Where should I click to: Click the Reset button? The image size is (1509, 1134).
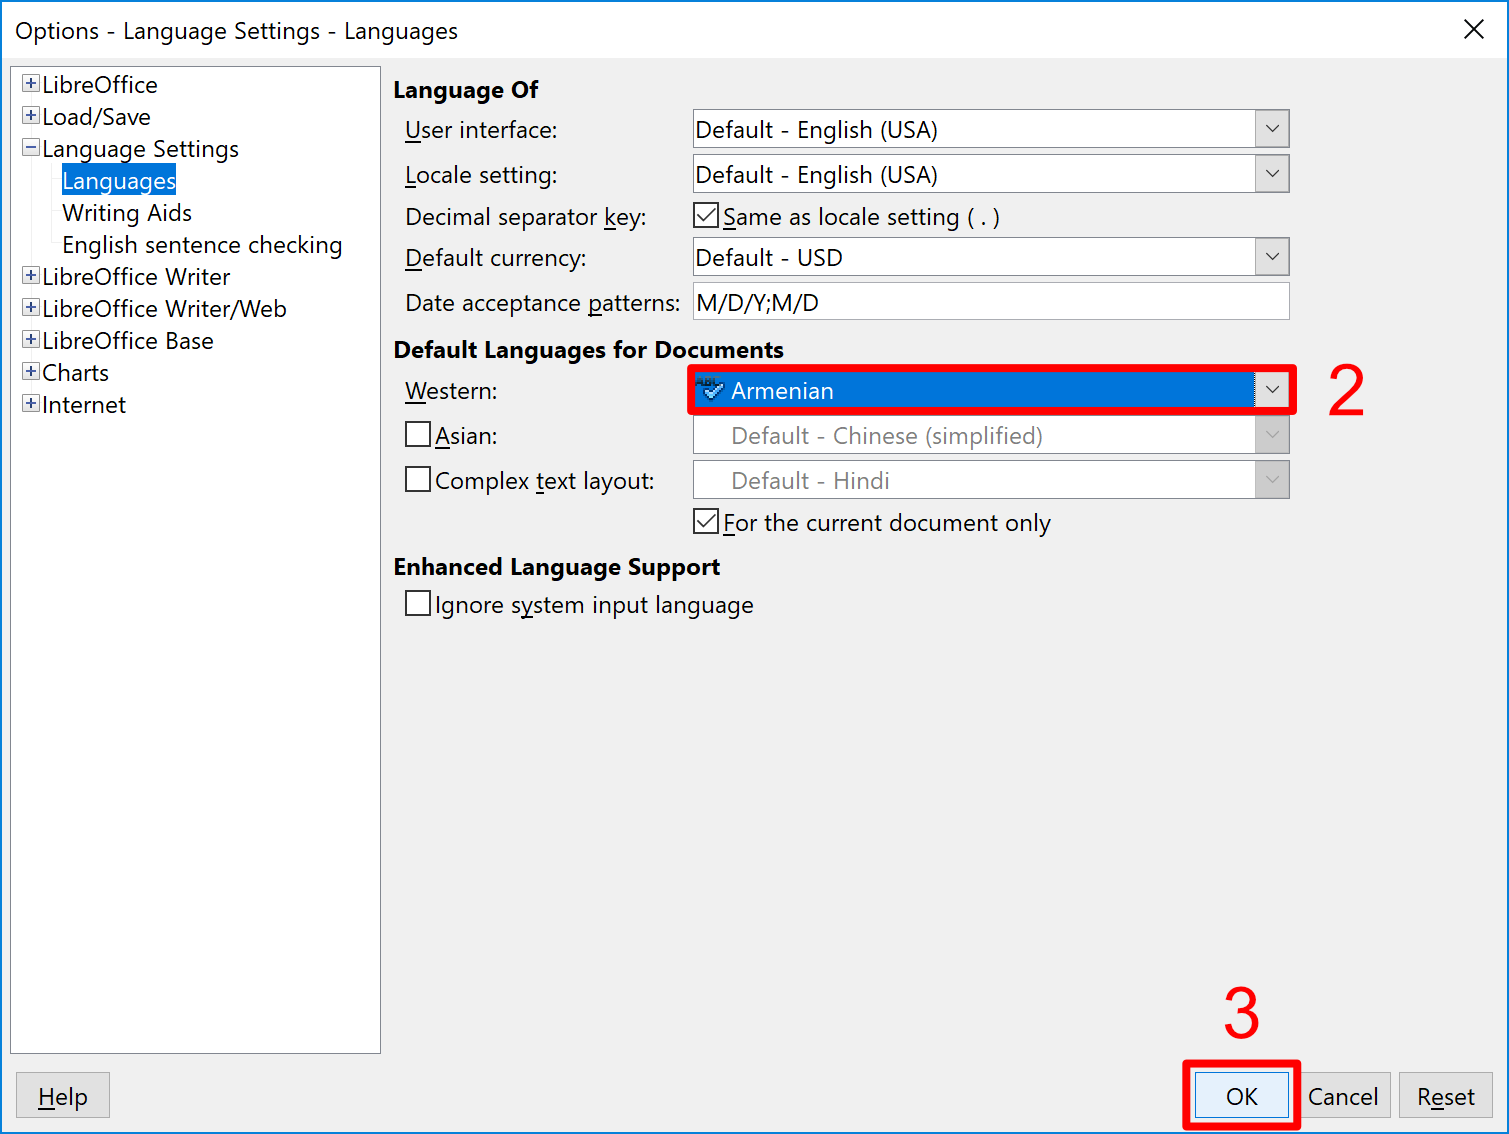[1446, 1096]
